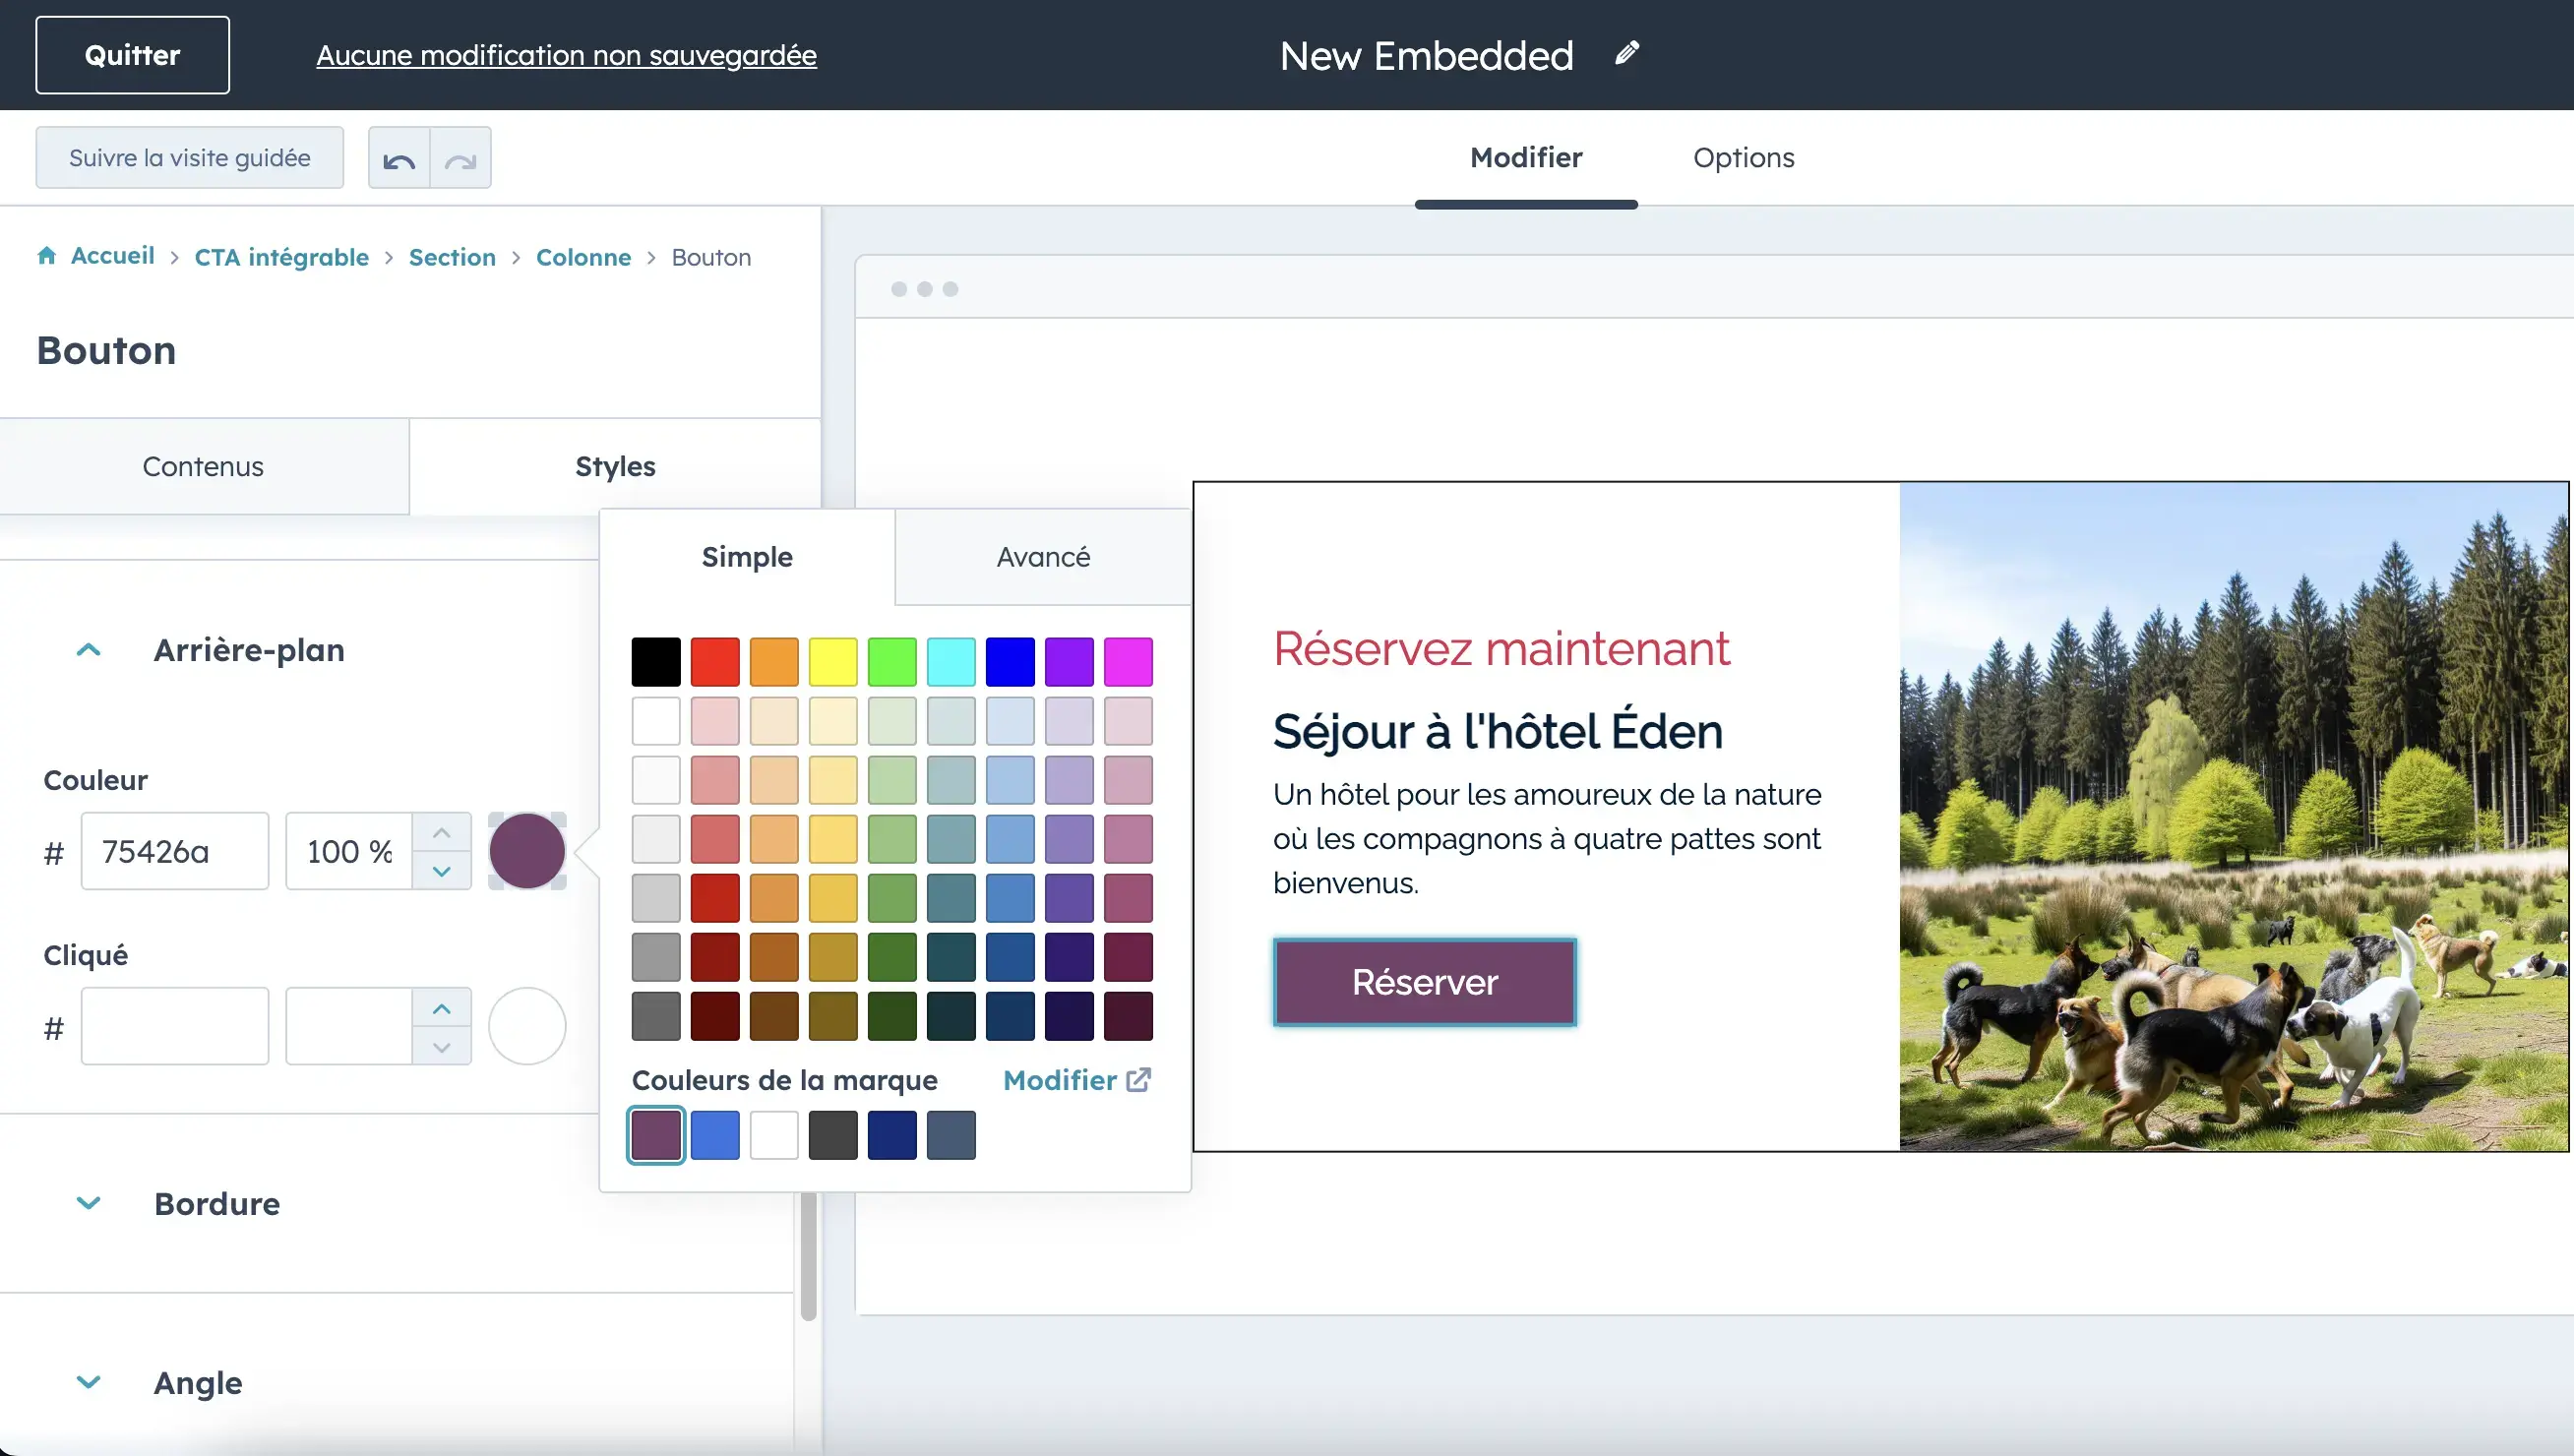Click the Modifier brand colors link
Screen dimensions: 2574x1456
(x=1074, y=1079)
